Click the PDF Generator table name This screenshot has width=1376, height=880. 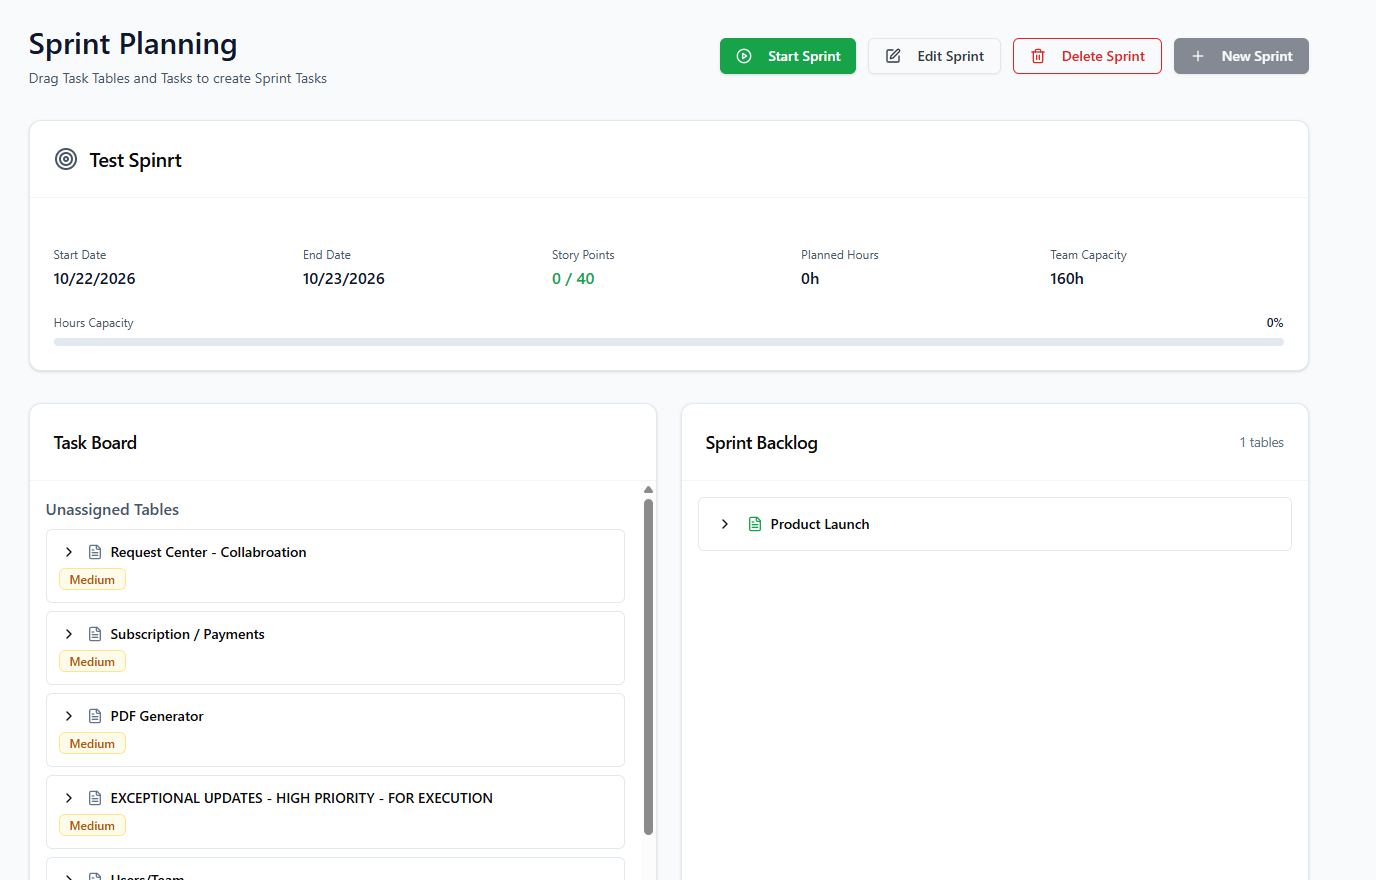[x=157, y=716]
